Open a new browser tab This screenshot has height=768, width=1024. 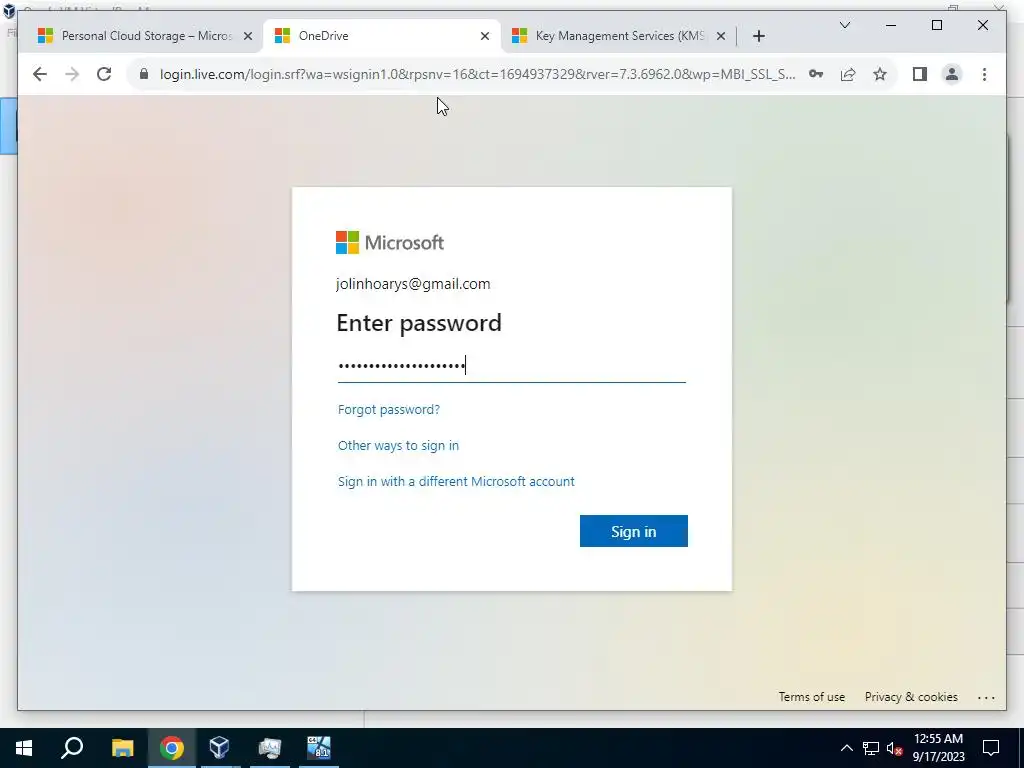(758, 37)
